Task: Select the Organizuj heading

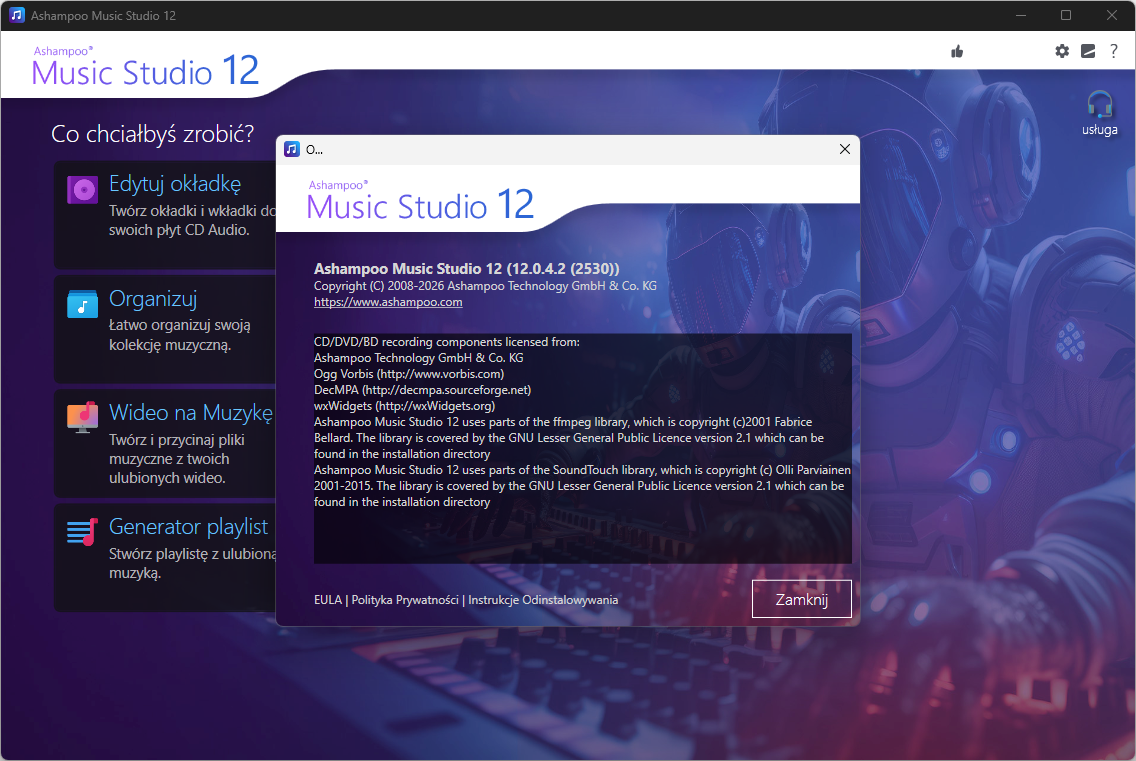Action: (x=153, y=299)
